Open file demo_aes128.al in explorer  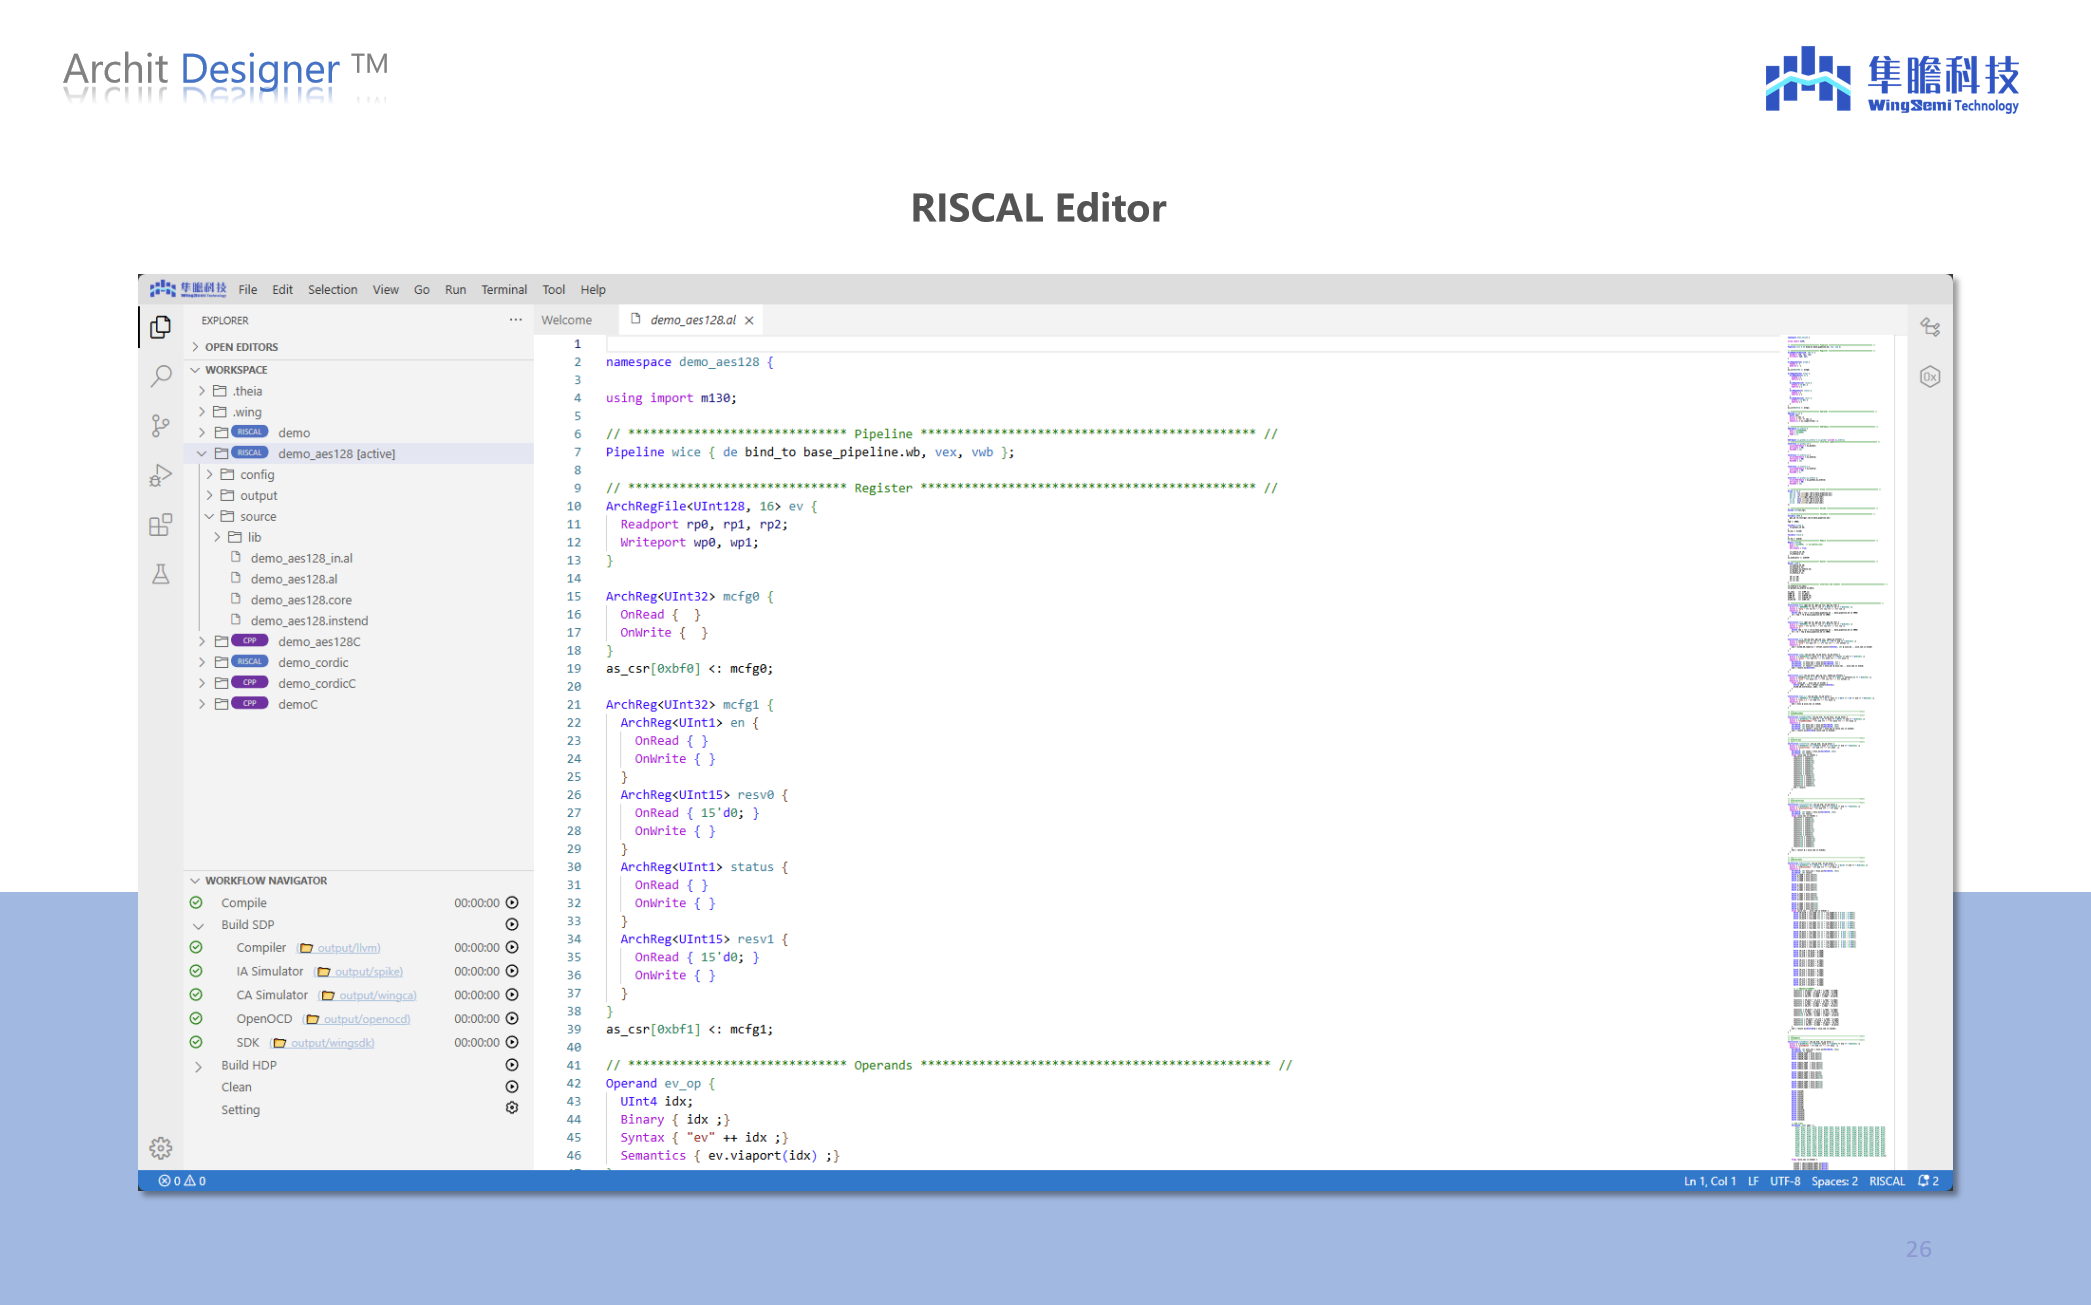point(294,579)
